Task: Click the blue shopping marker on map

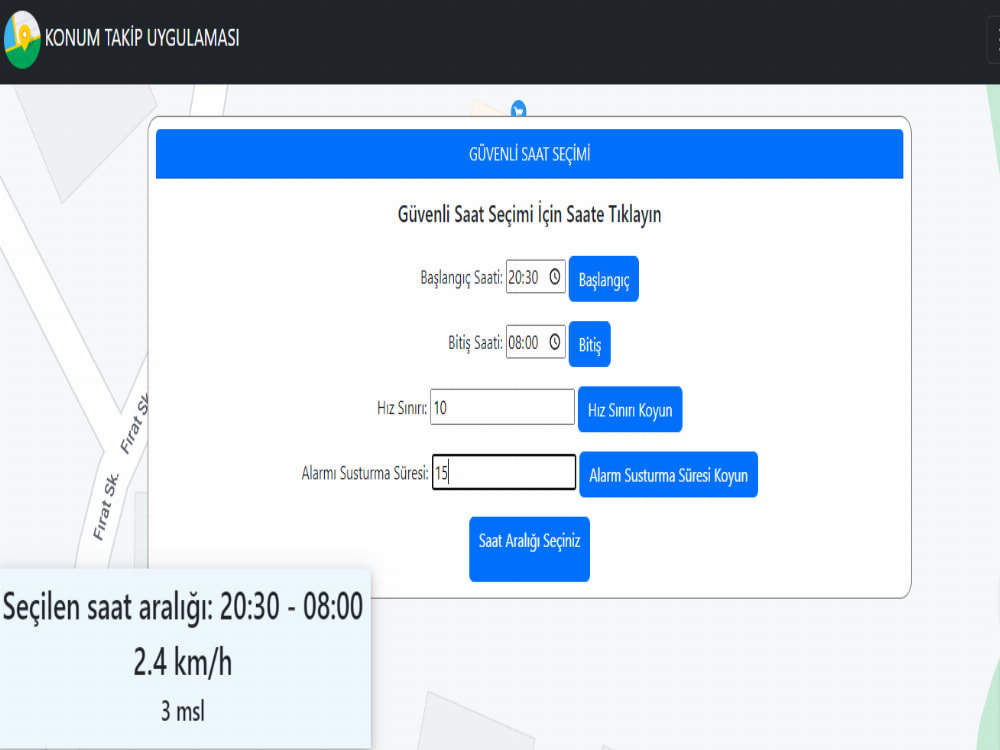Action: point(518,109)
